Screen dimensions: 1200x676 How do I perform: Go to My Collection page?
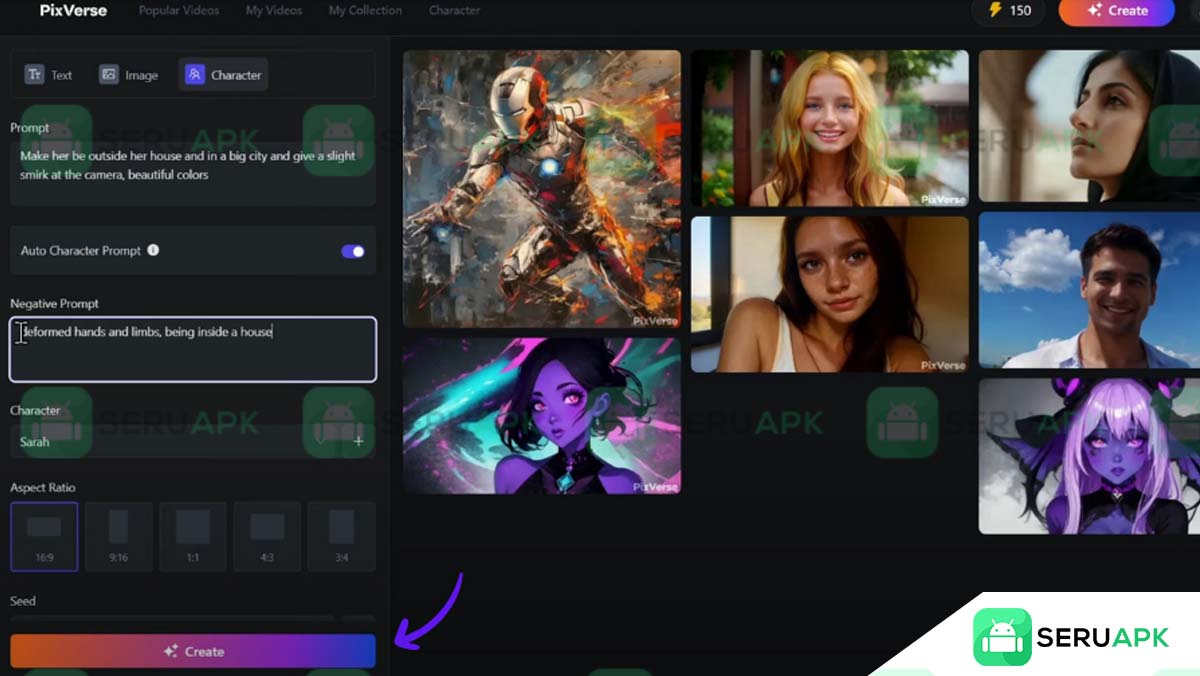(x=365, y=10)
